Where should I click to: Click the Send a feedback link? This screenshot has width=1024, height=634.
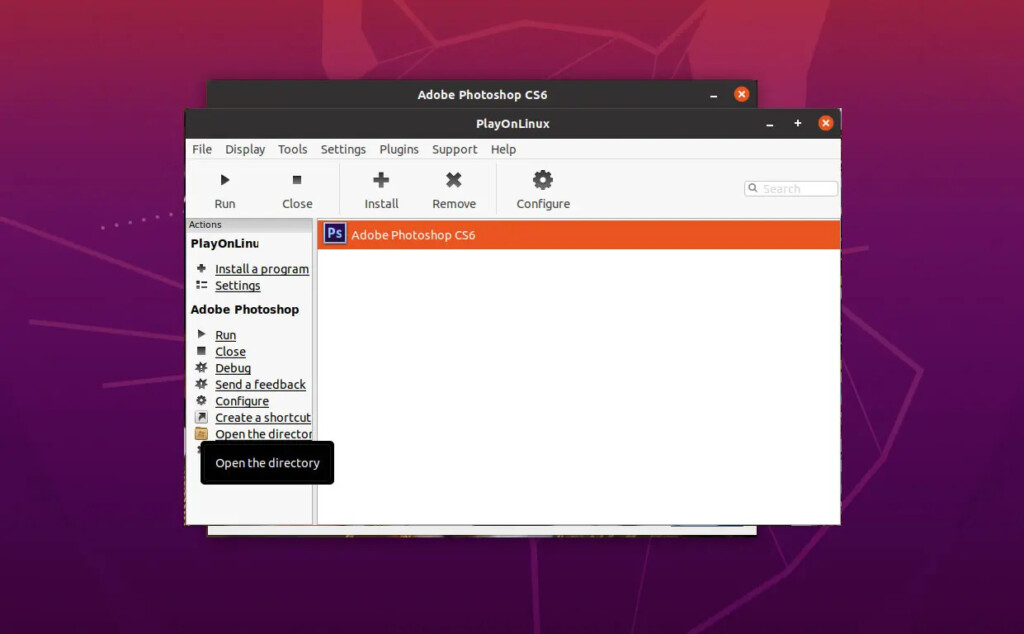coord(260,385)
